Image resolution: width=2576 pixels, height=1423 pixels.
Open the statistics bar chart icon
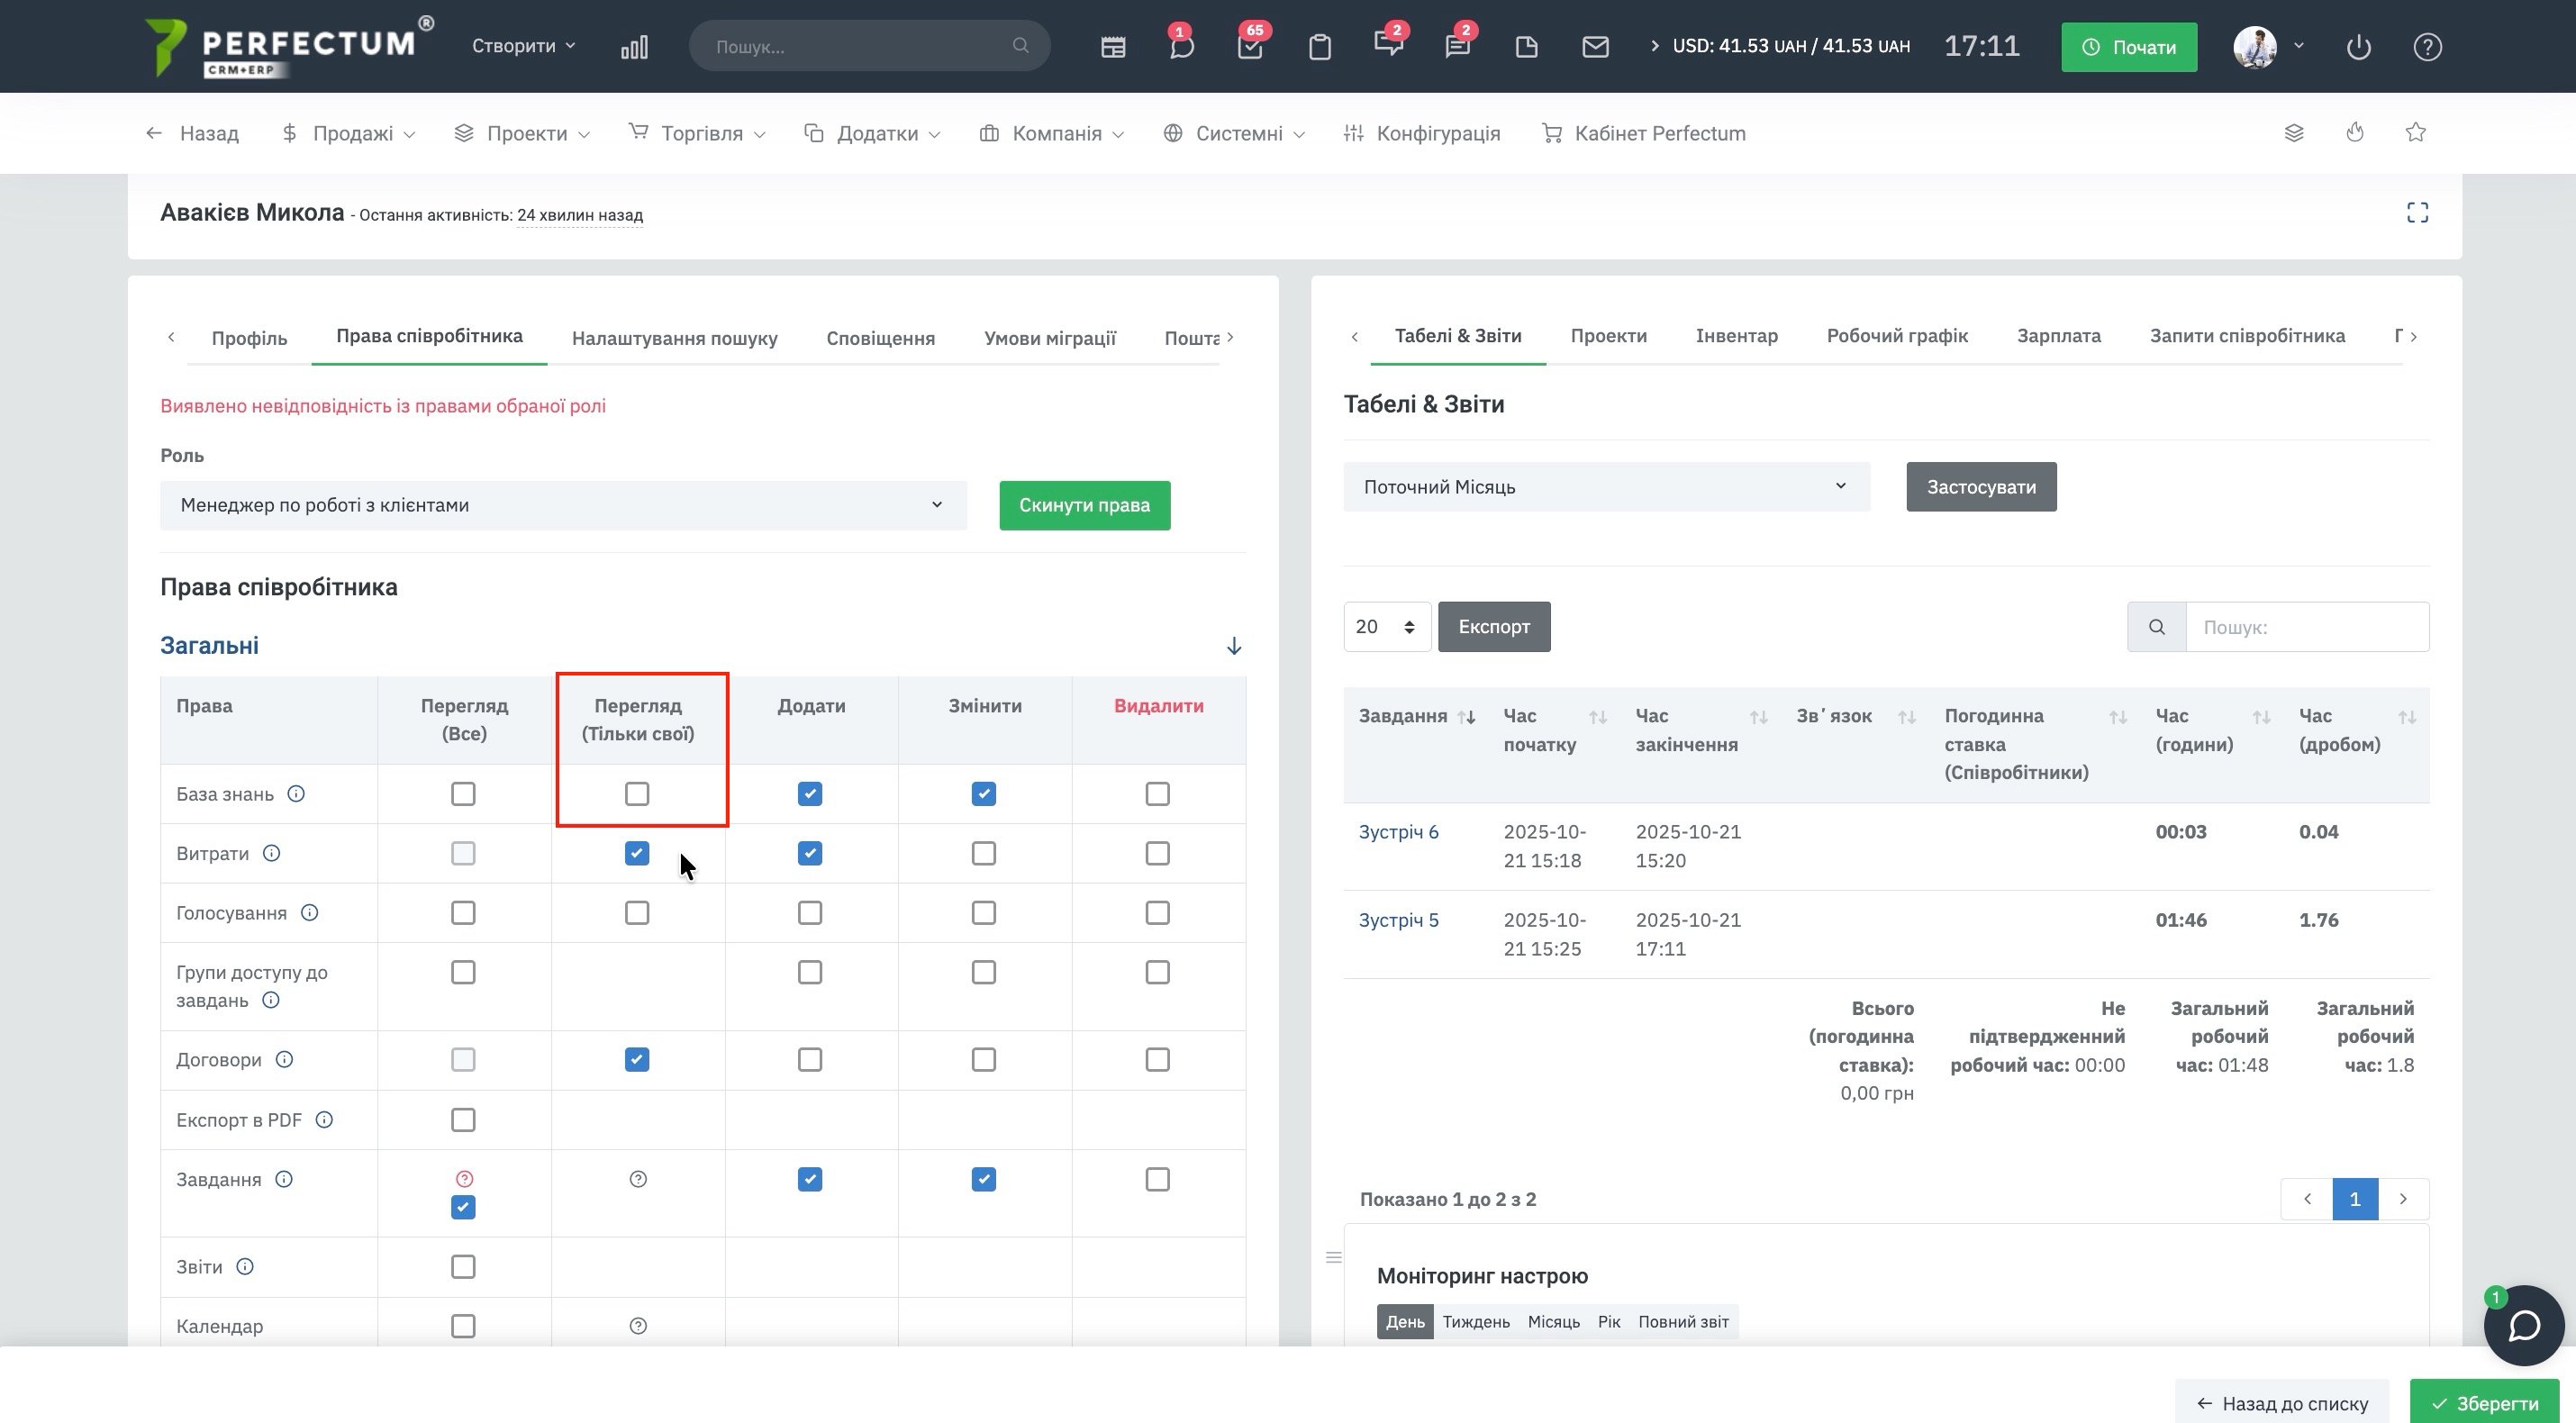(634, 47)
